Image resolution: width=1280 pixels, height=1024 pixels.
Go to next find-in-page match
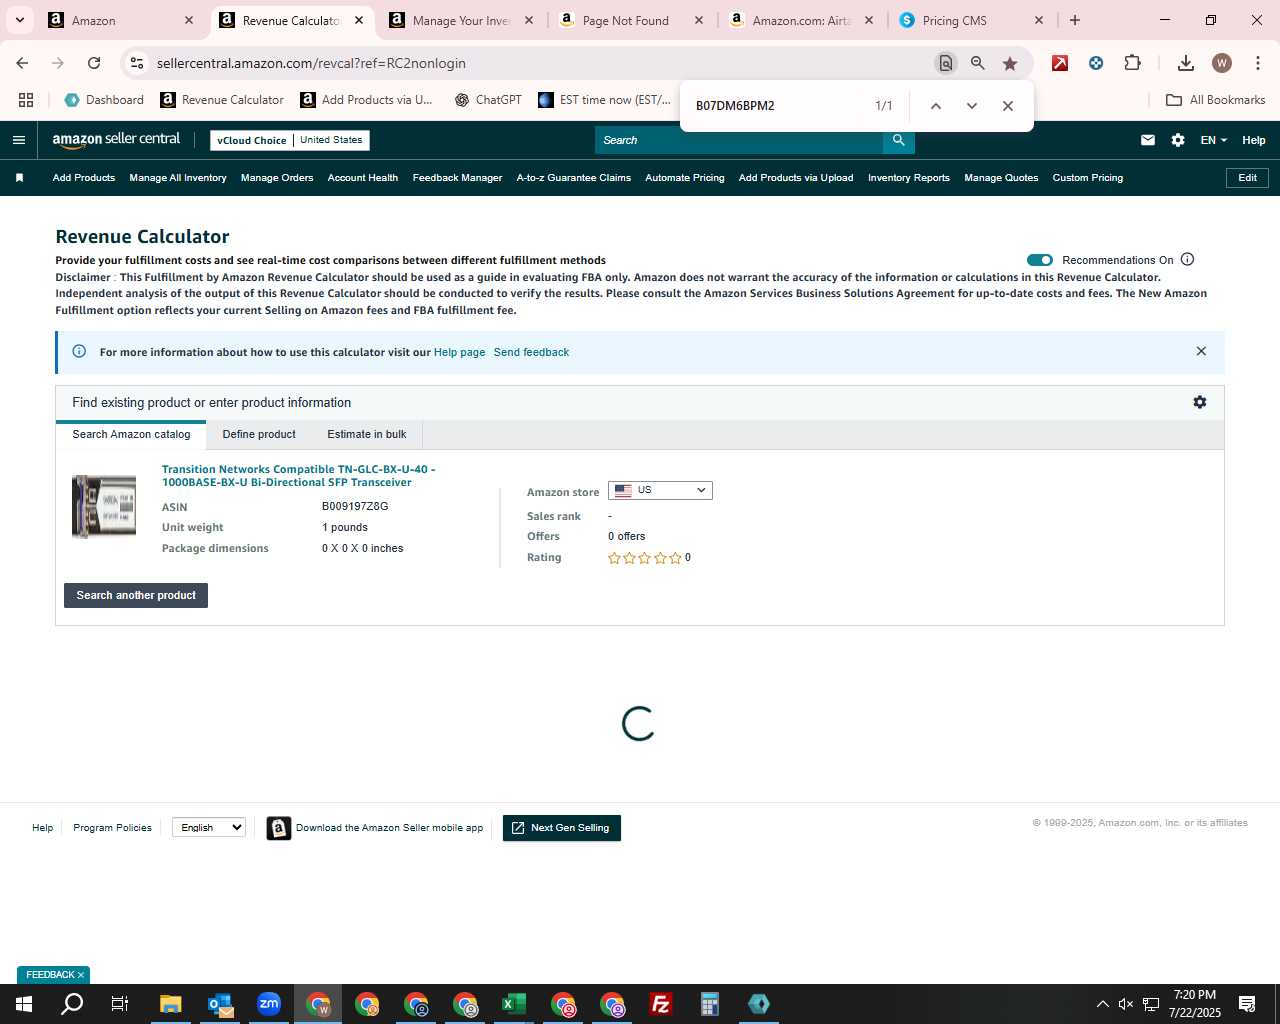point(972,106)
